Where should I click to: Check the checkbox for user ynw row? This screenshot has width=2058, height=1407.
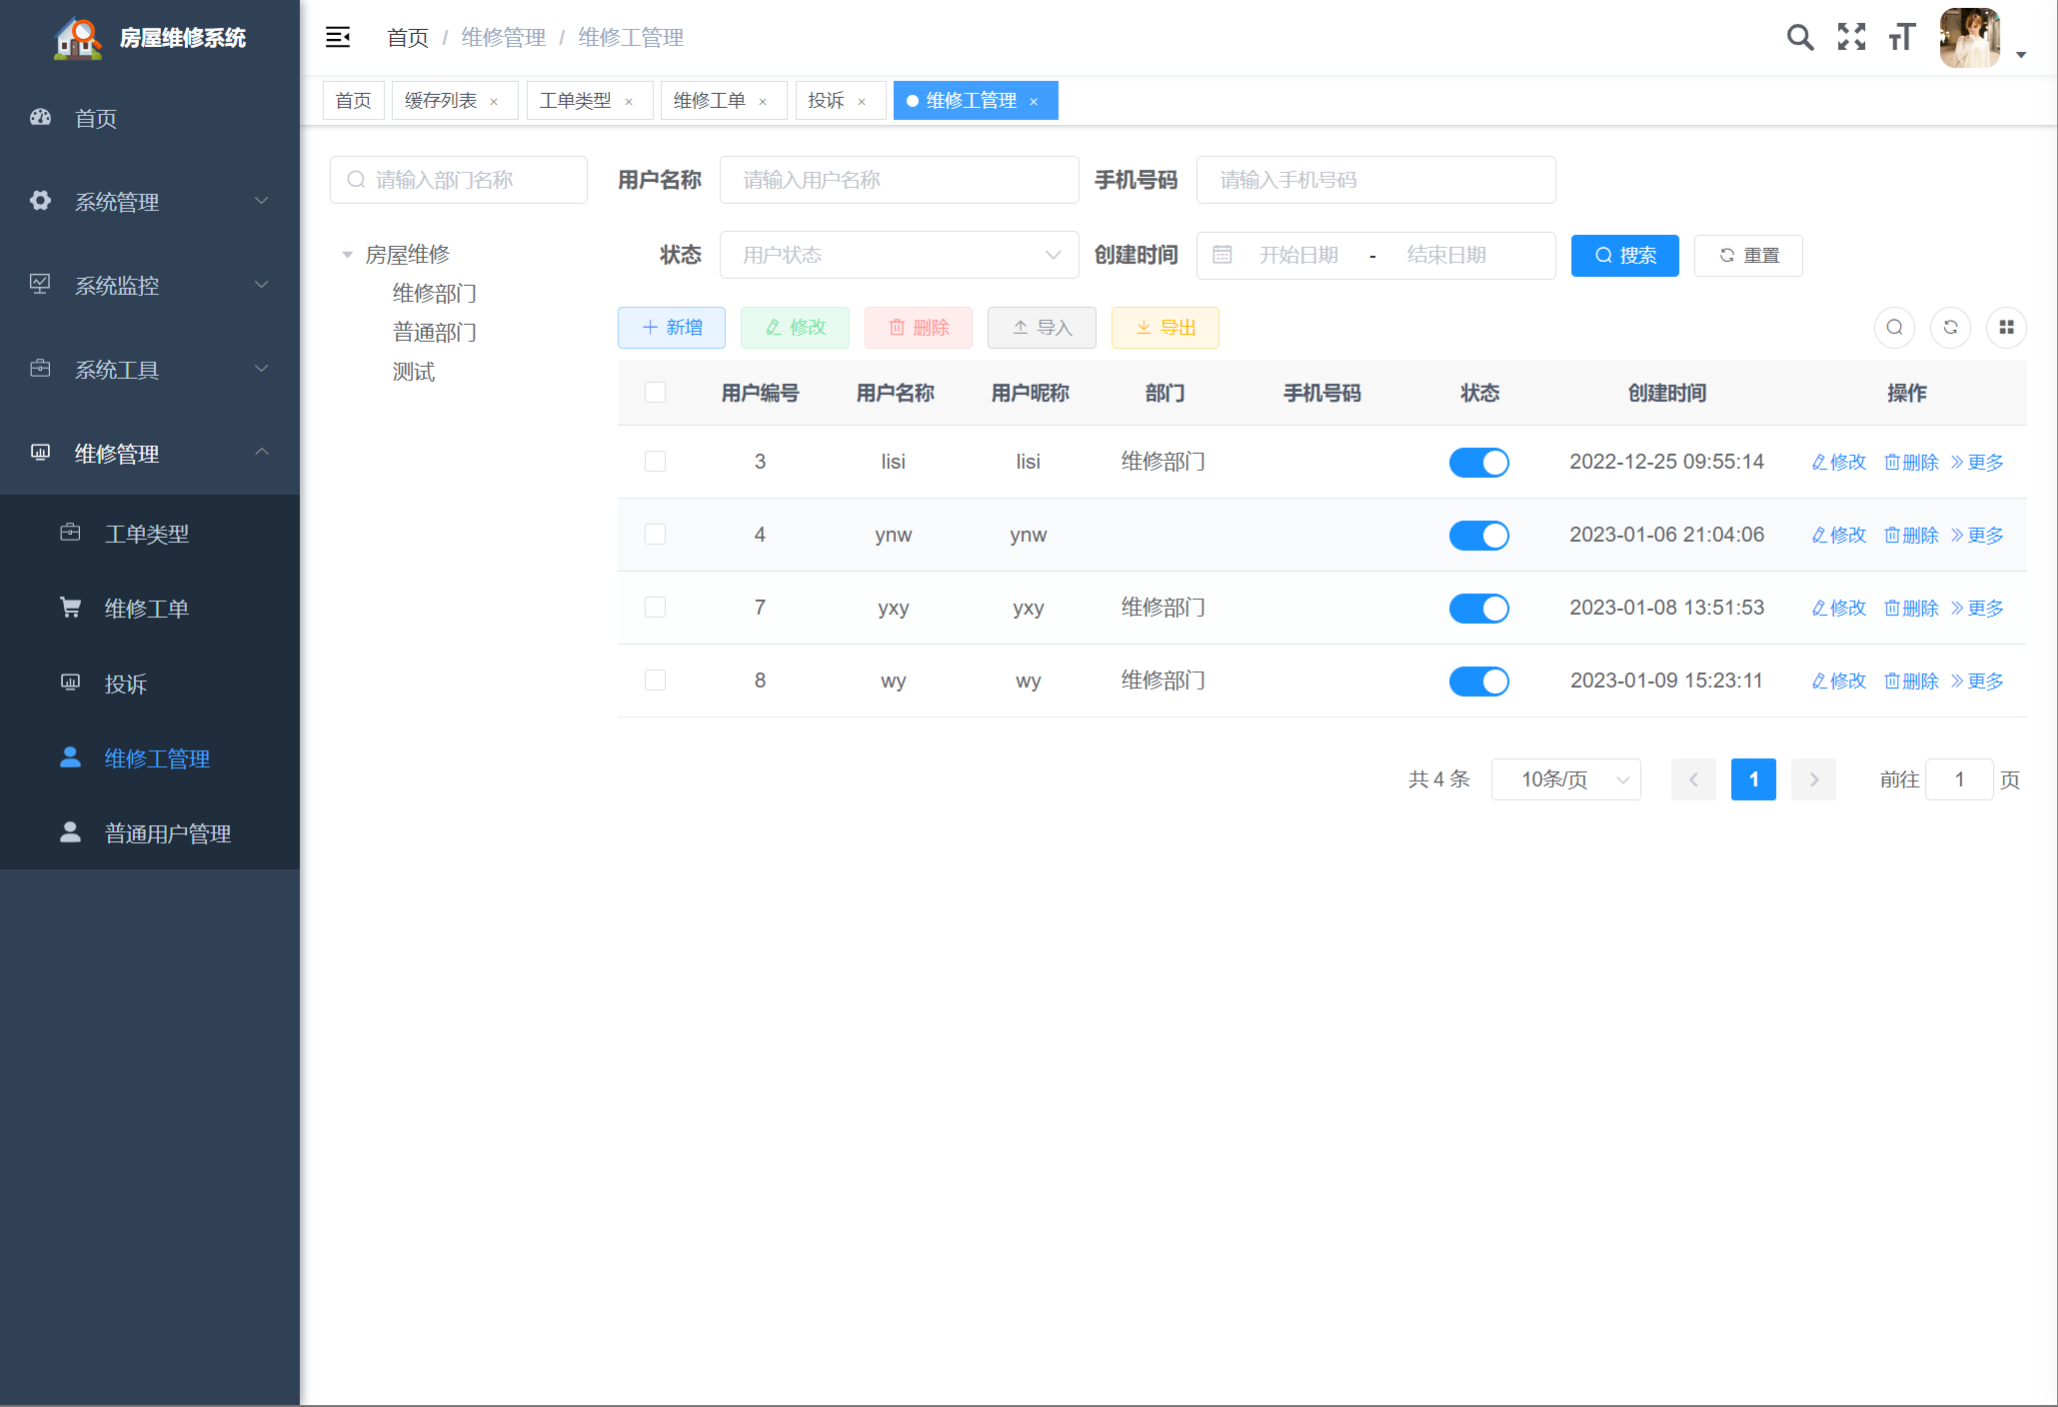click(x=655, y=535)
